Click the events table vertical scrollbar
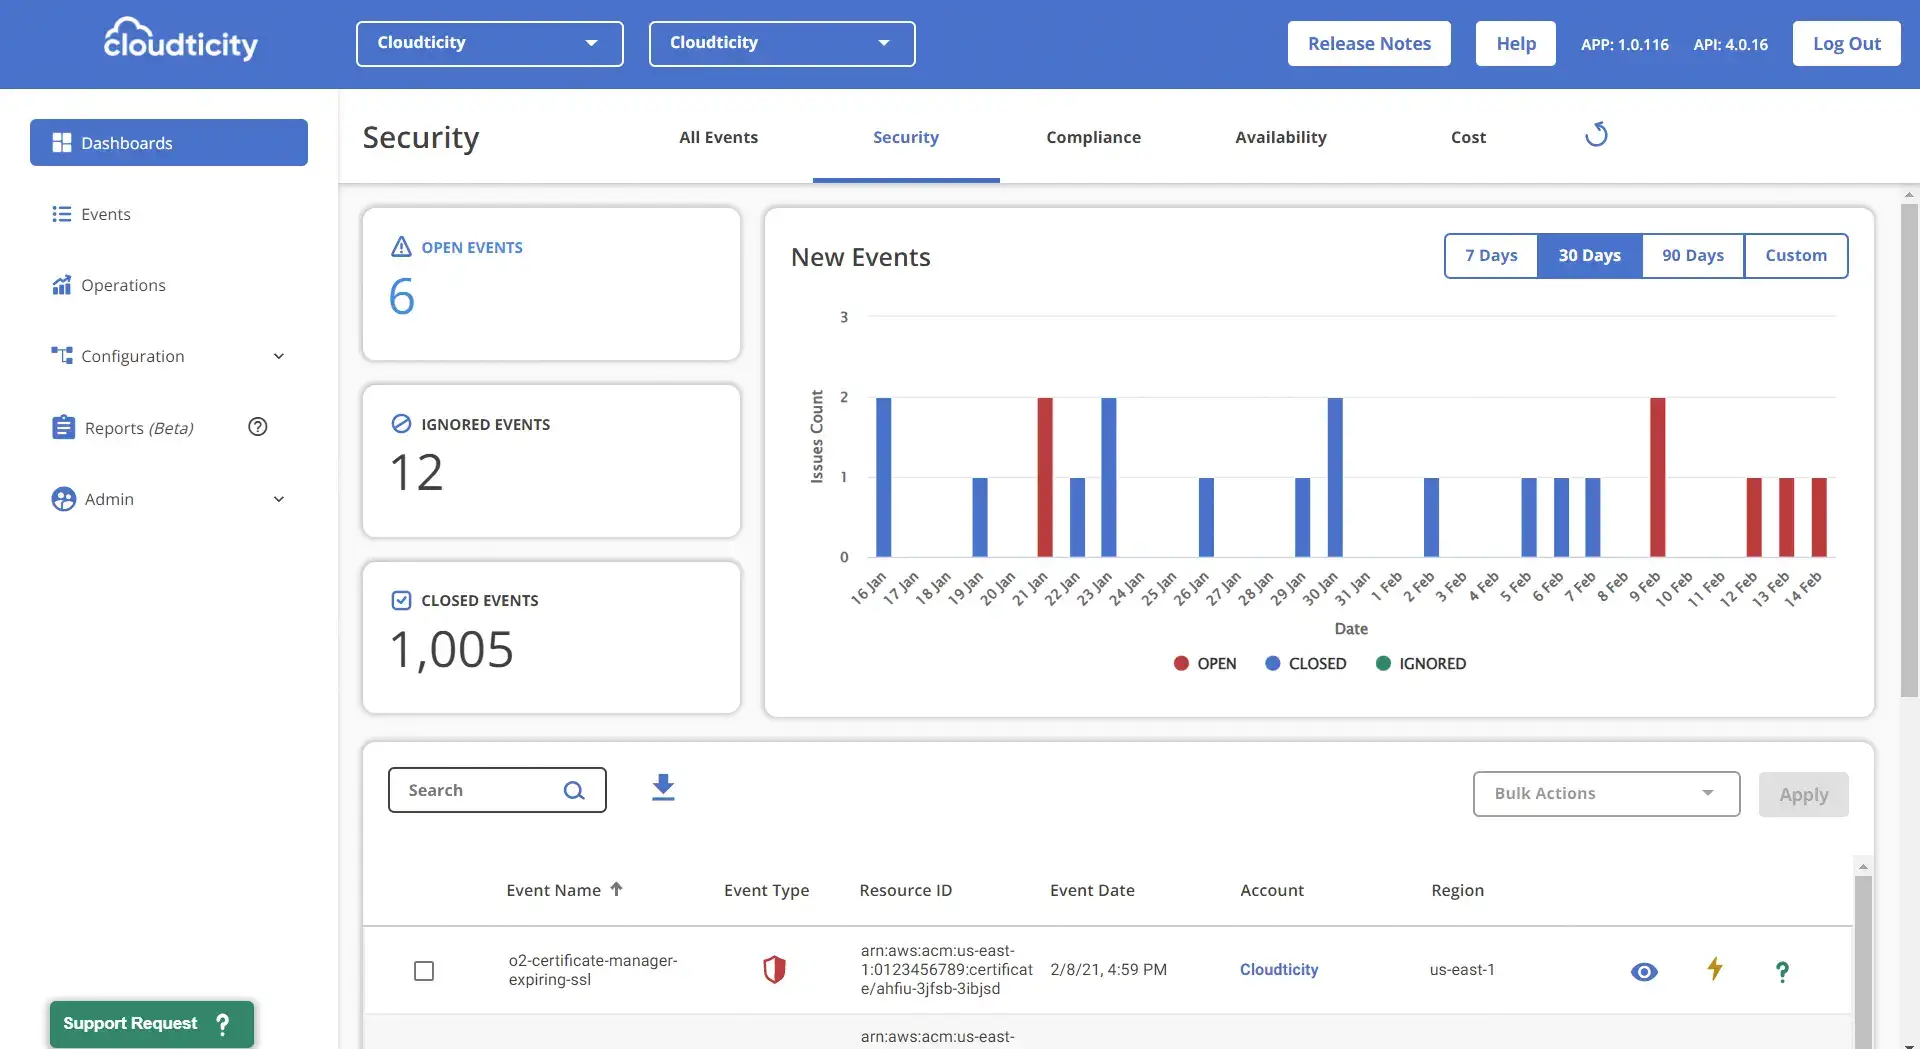 tap(1862, 960)
